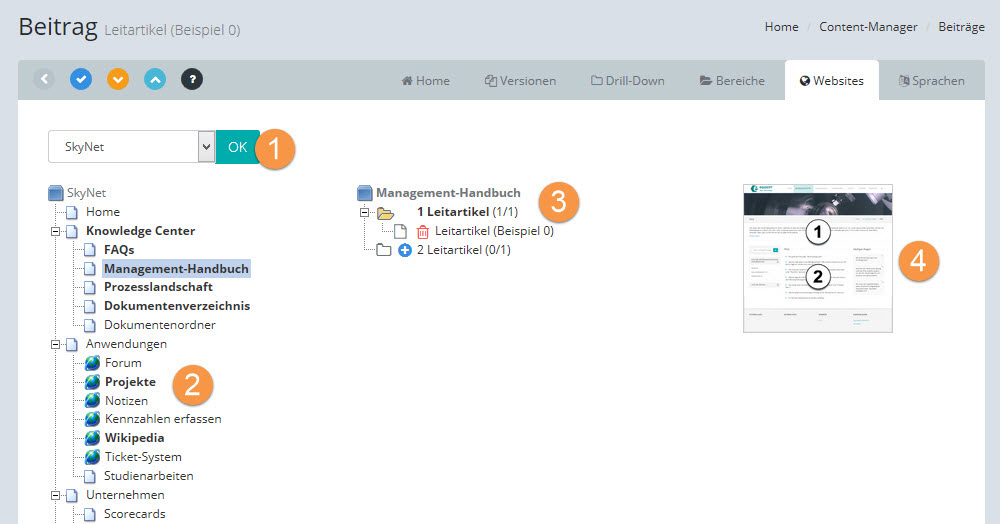Viewport: 1000px width, 524px height.
Task: Click the grey back arrow circle icon
Action: coord(44,79)
